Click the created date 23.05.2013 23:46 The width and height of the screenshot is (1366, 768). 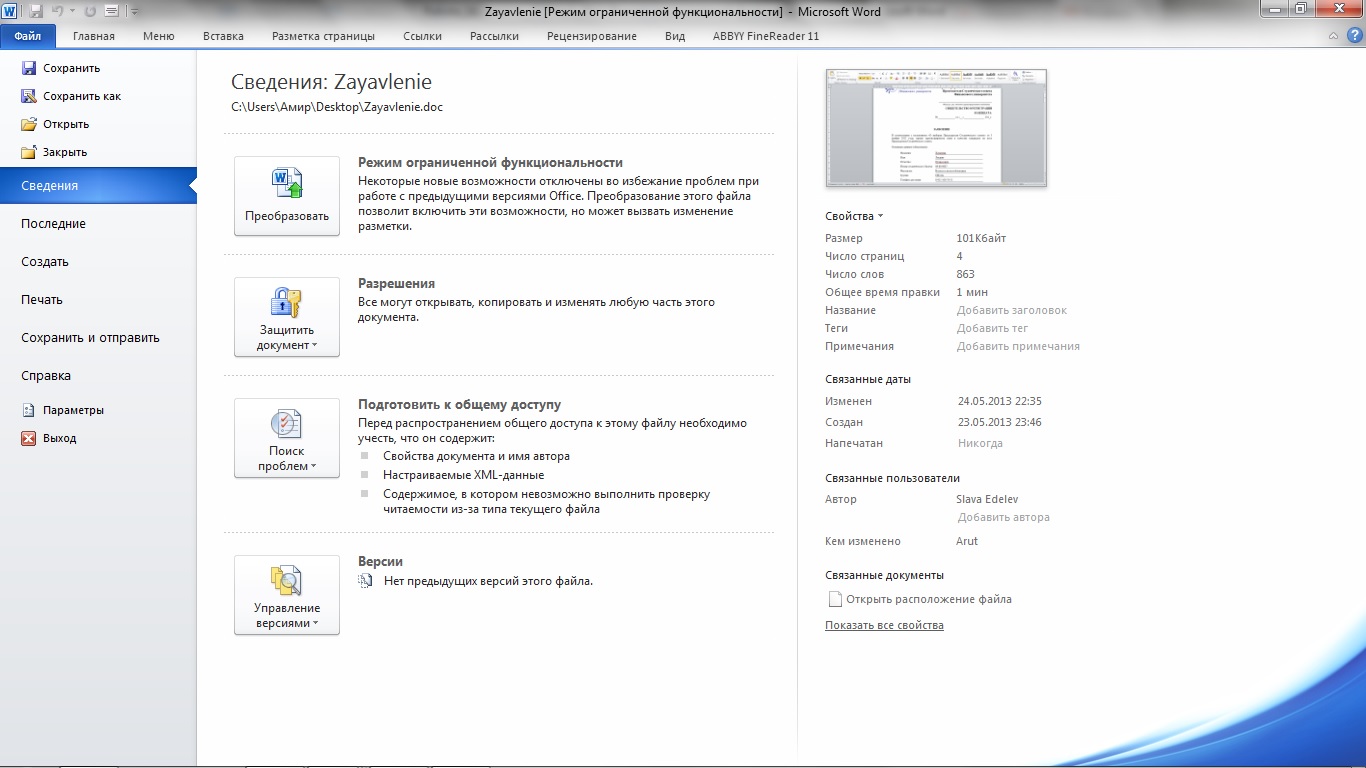pos(1000,422)
